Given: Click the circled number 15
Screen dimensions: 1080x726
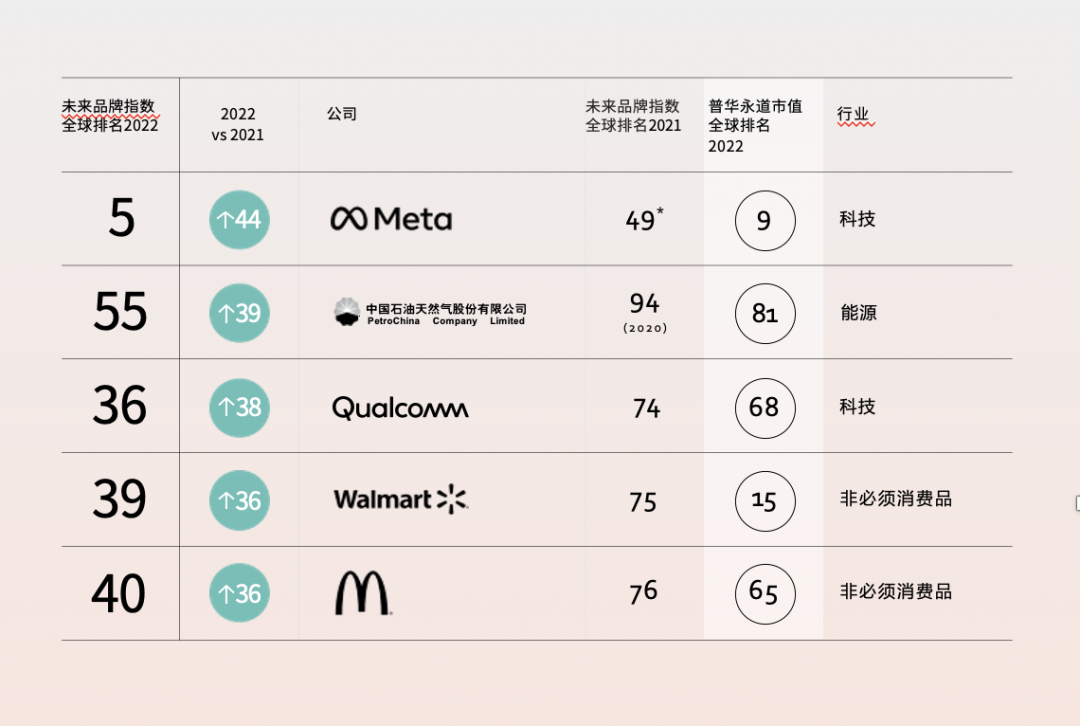Looking at the screenshot, I should [765, 501].
